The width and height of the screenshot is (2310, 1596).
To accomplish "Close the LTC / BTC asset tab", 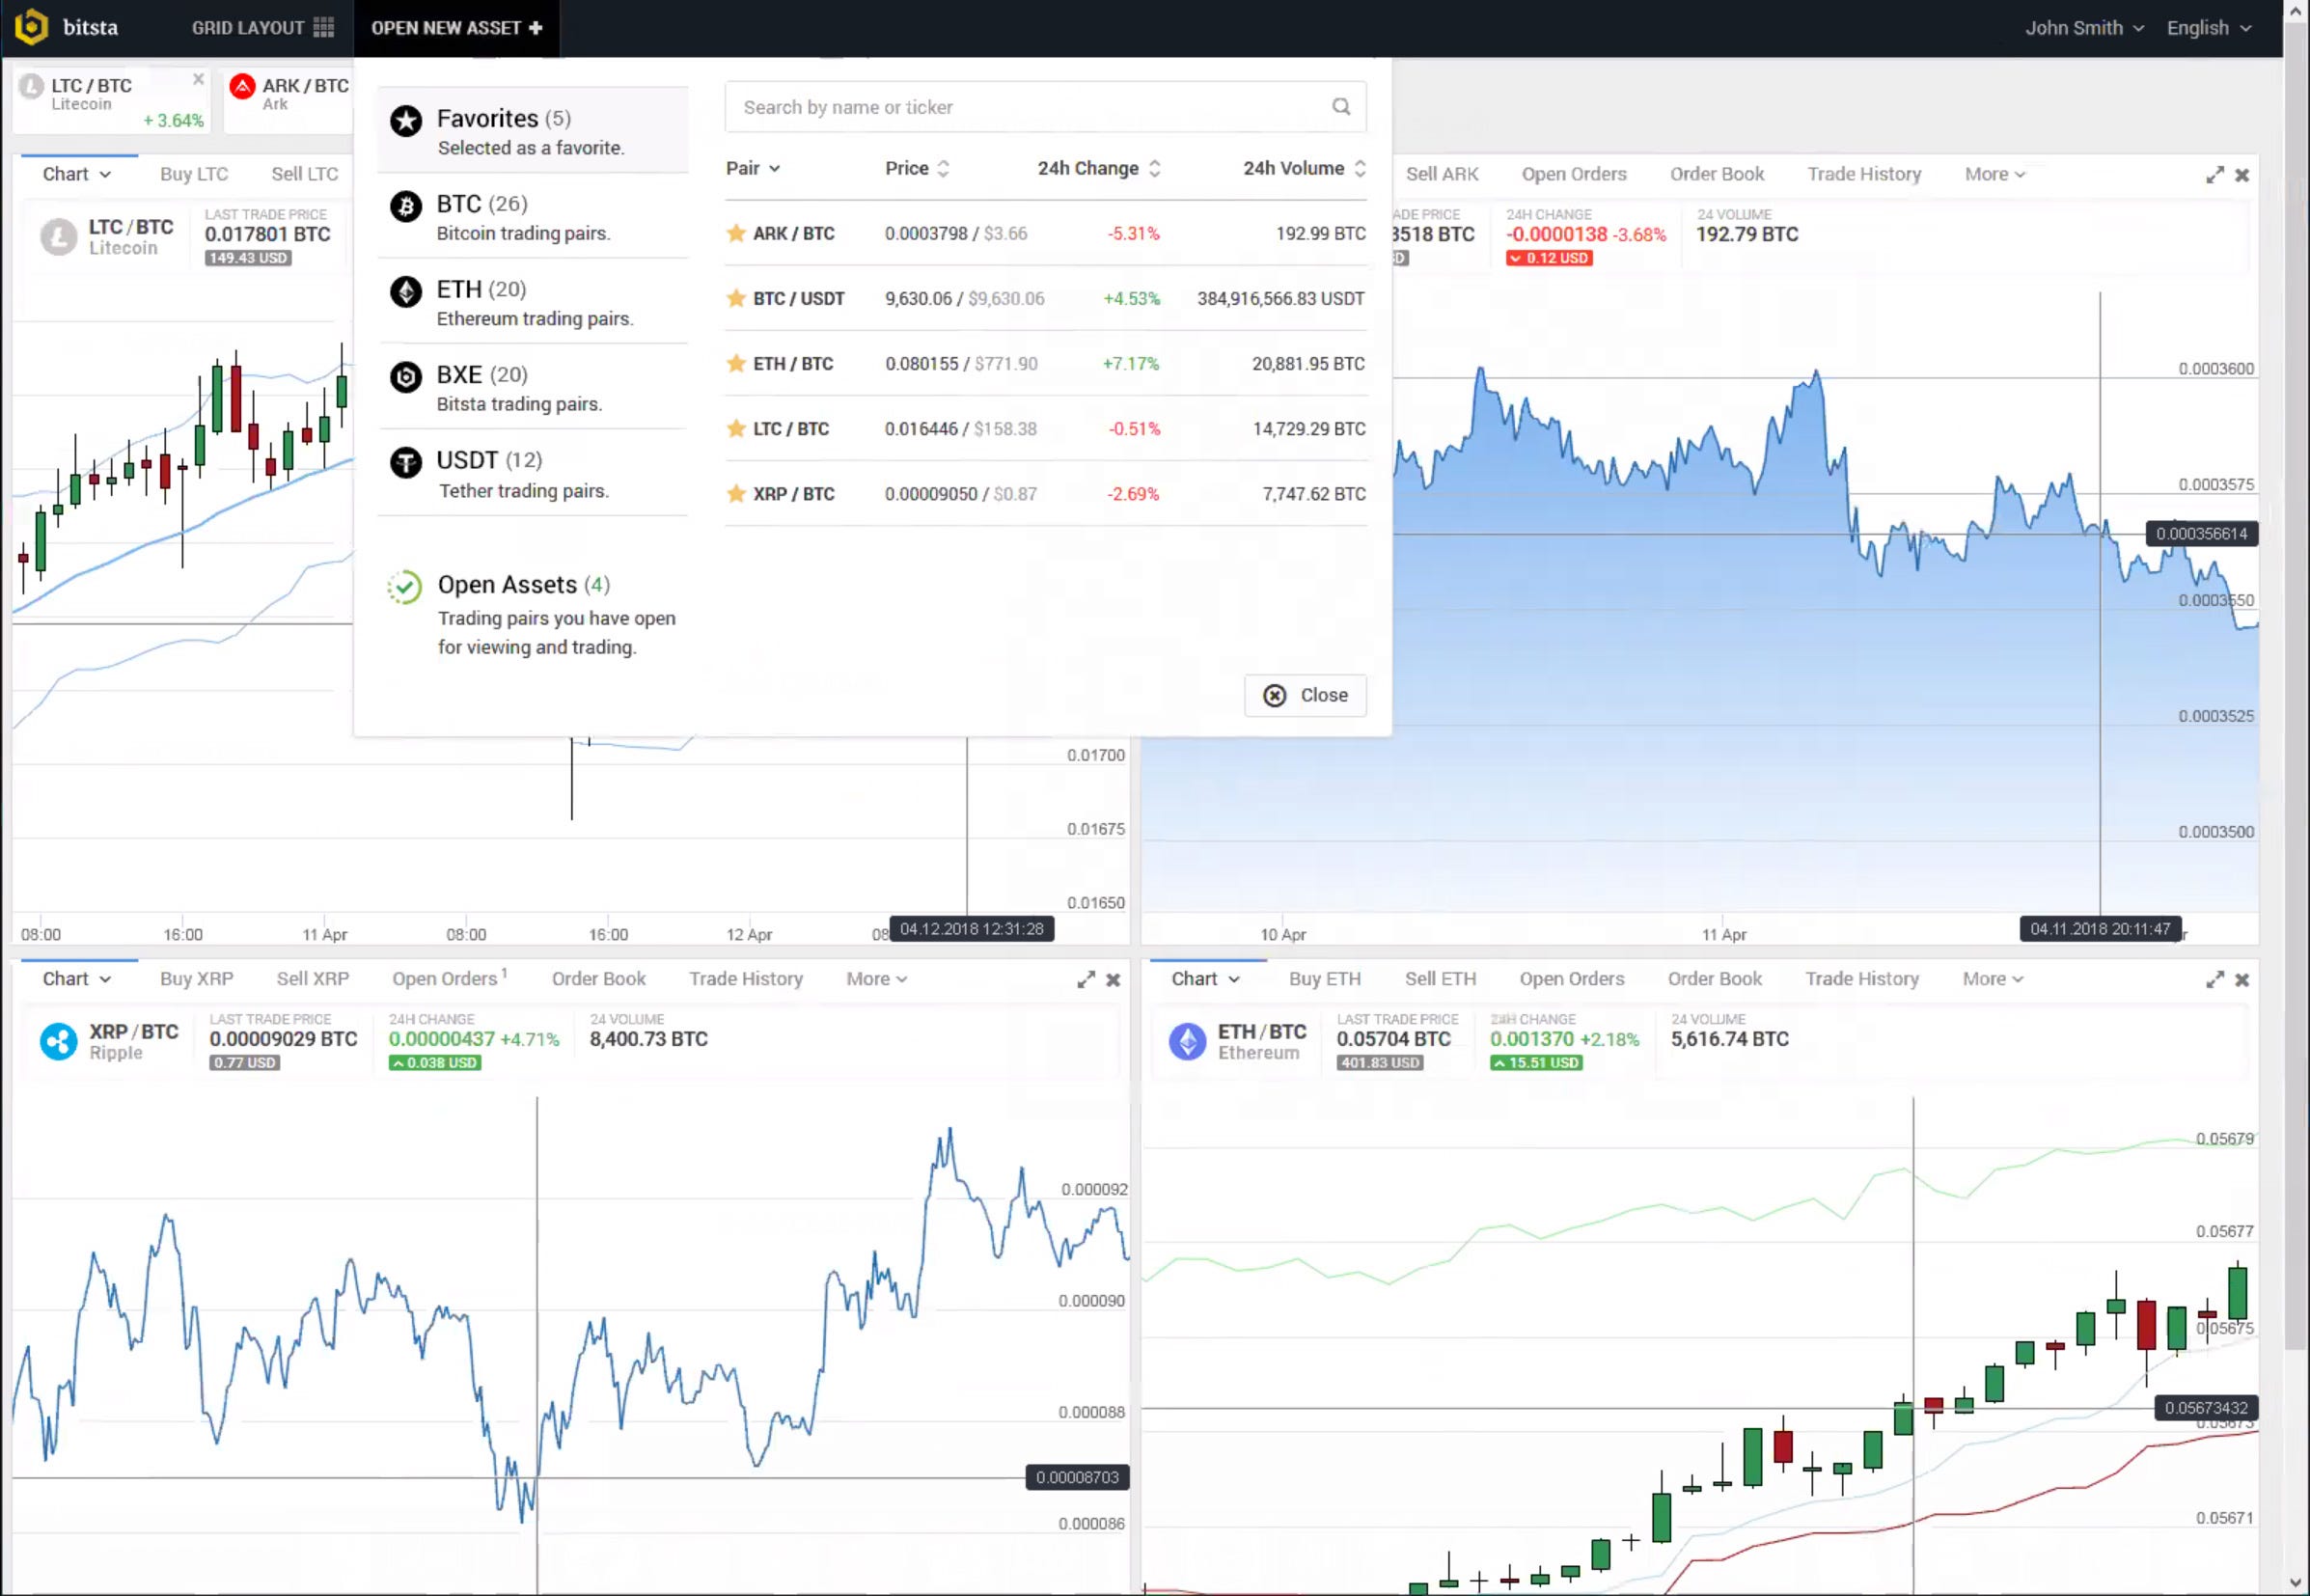I will point(198,79).
